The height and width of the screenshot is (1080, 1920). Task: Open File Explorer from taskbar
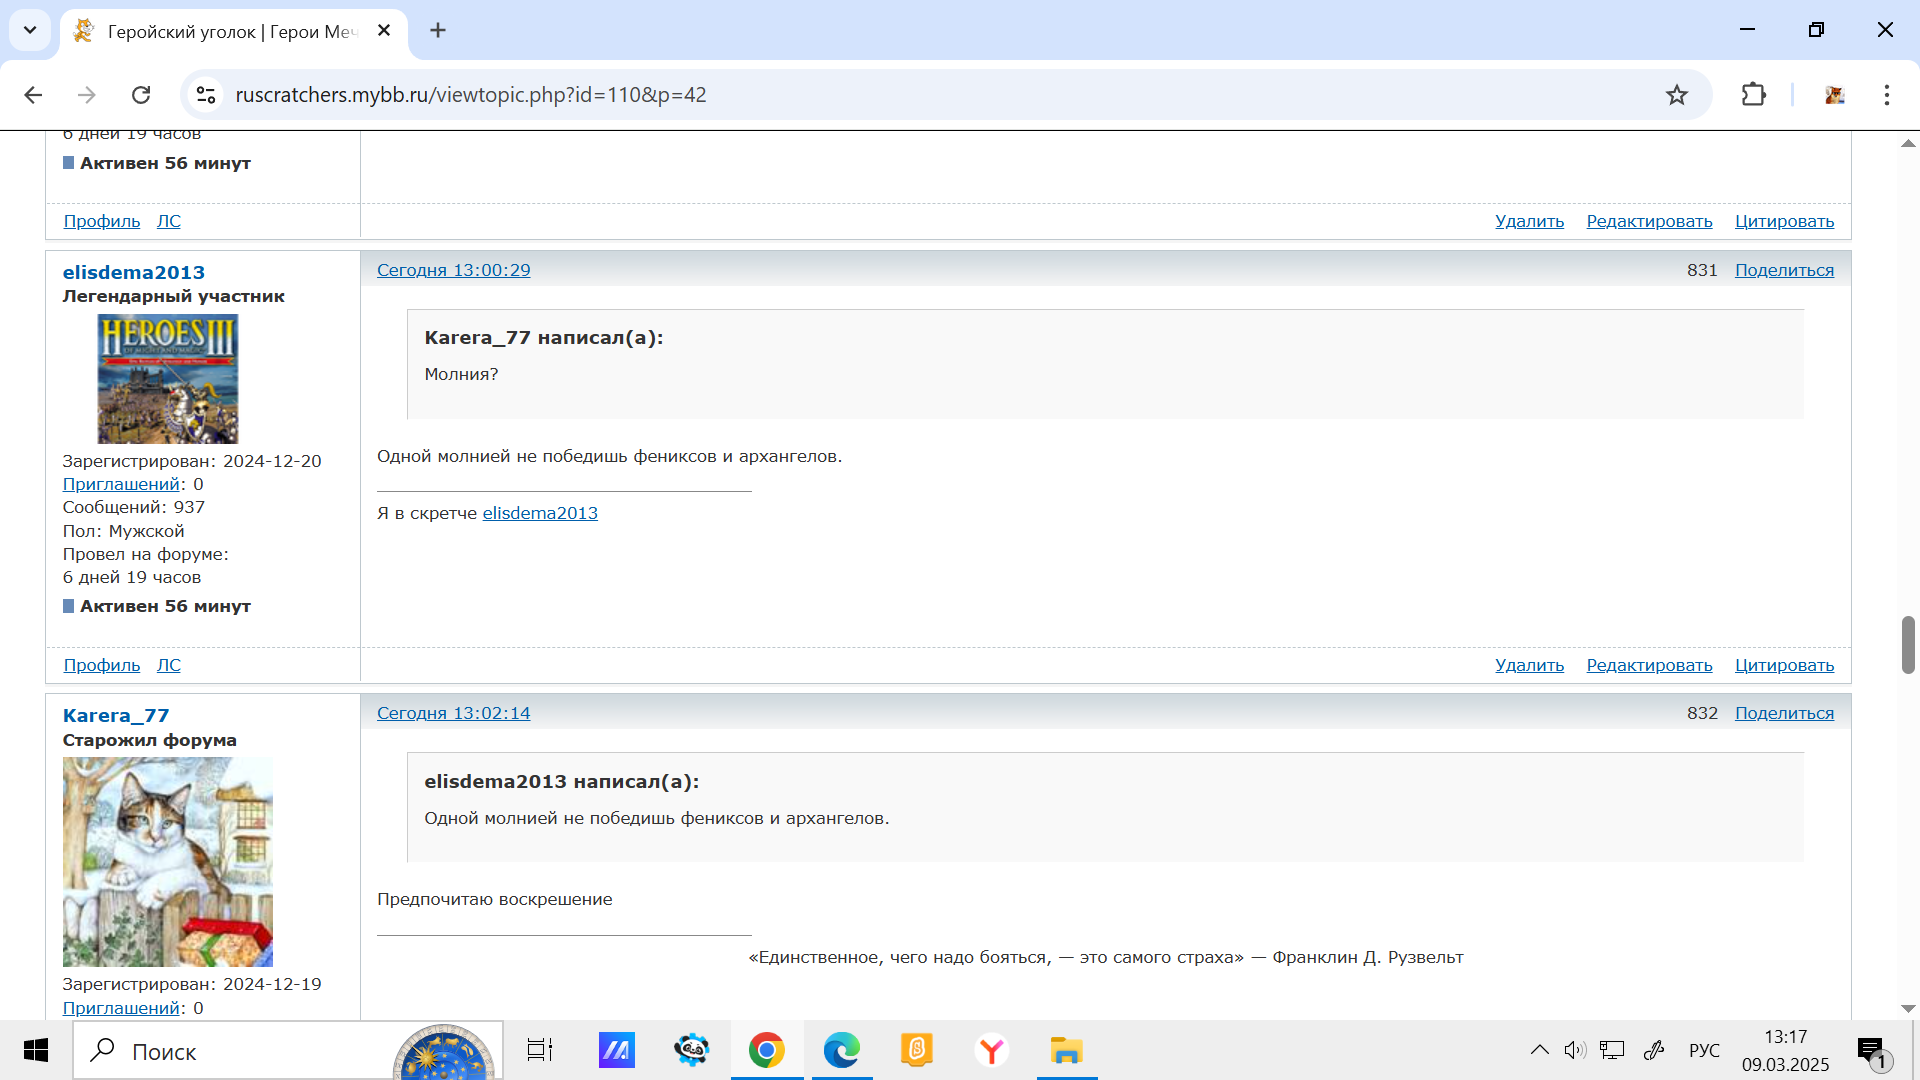point(1066,1051)
